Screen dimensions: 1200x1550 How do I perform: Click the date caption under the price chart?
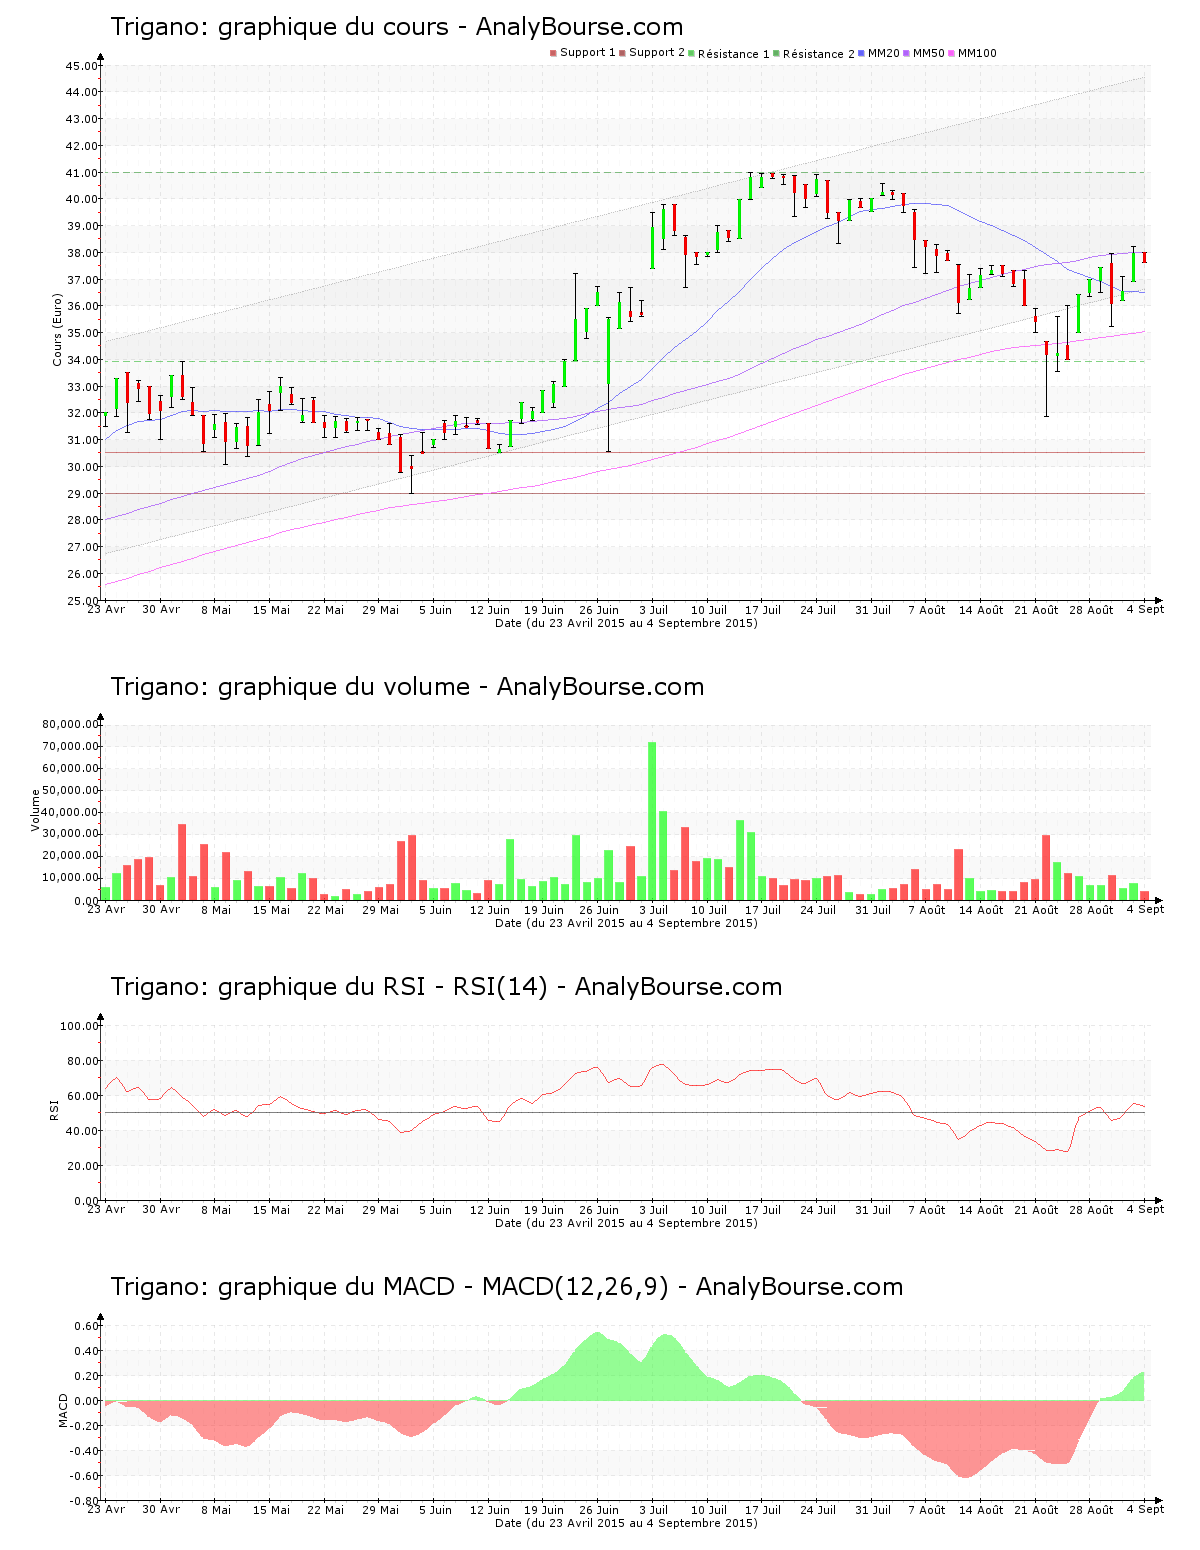(626, 623)
